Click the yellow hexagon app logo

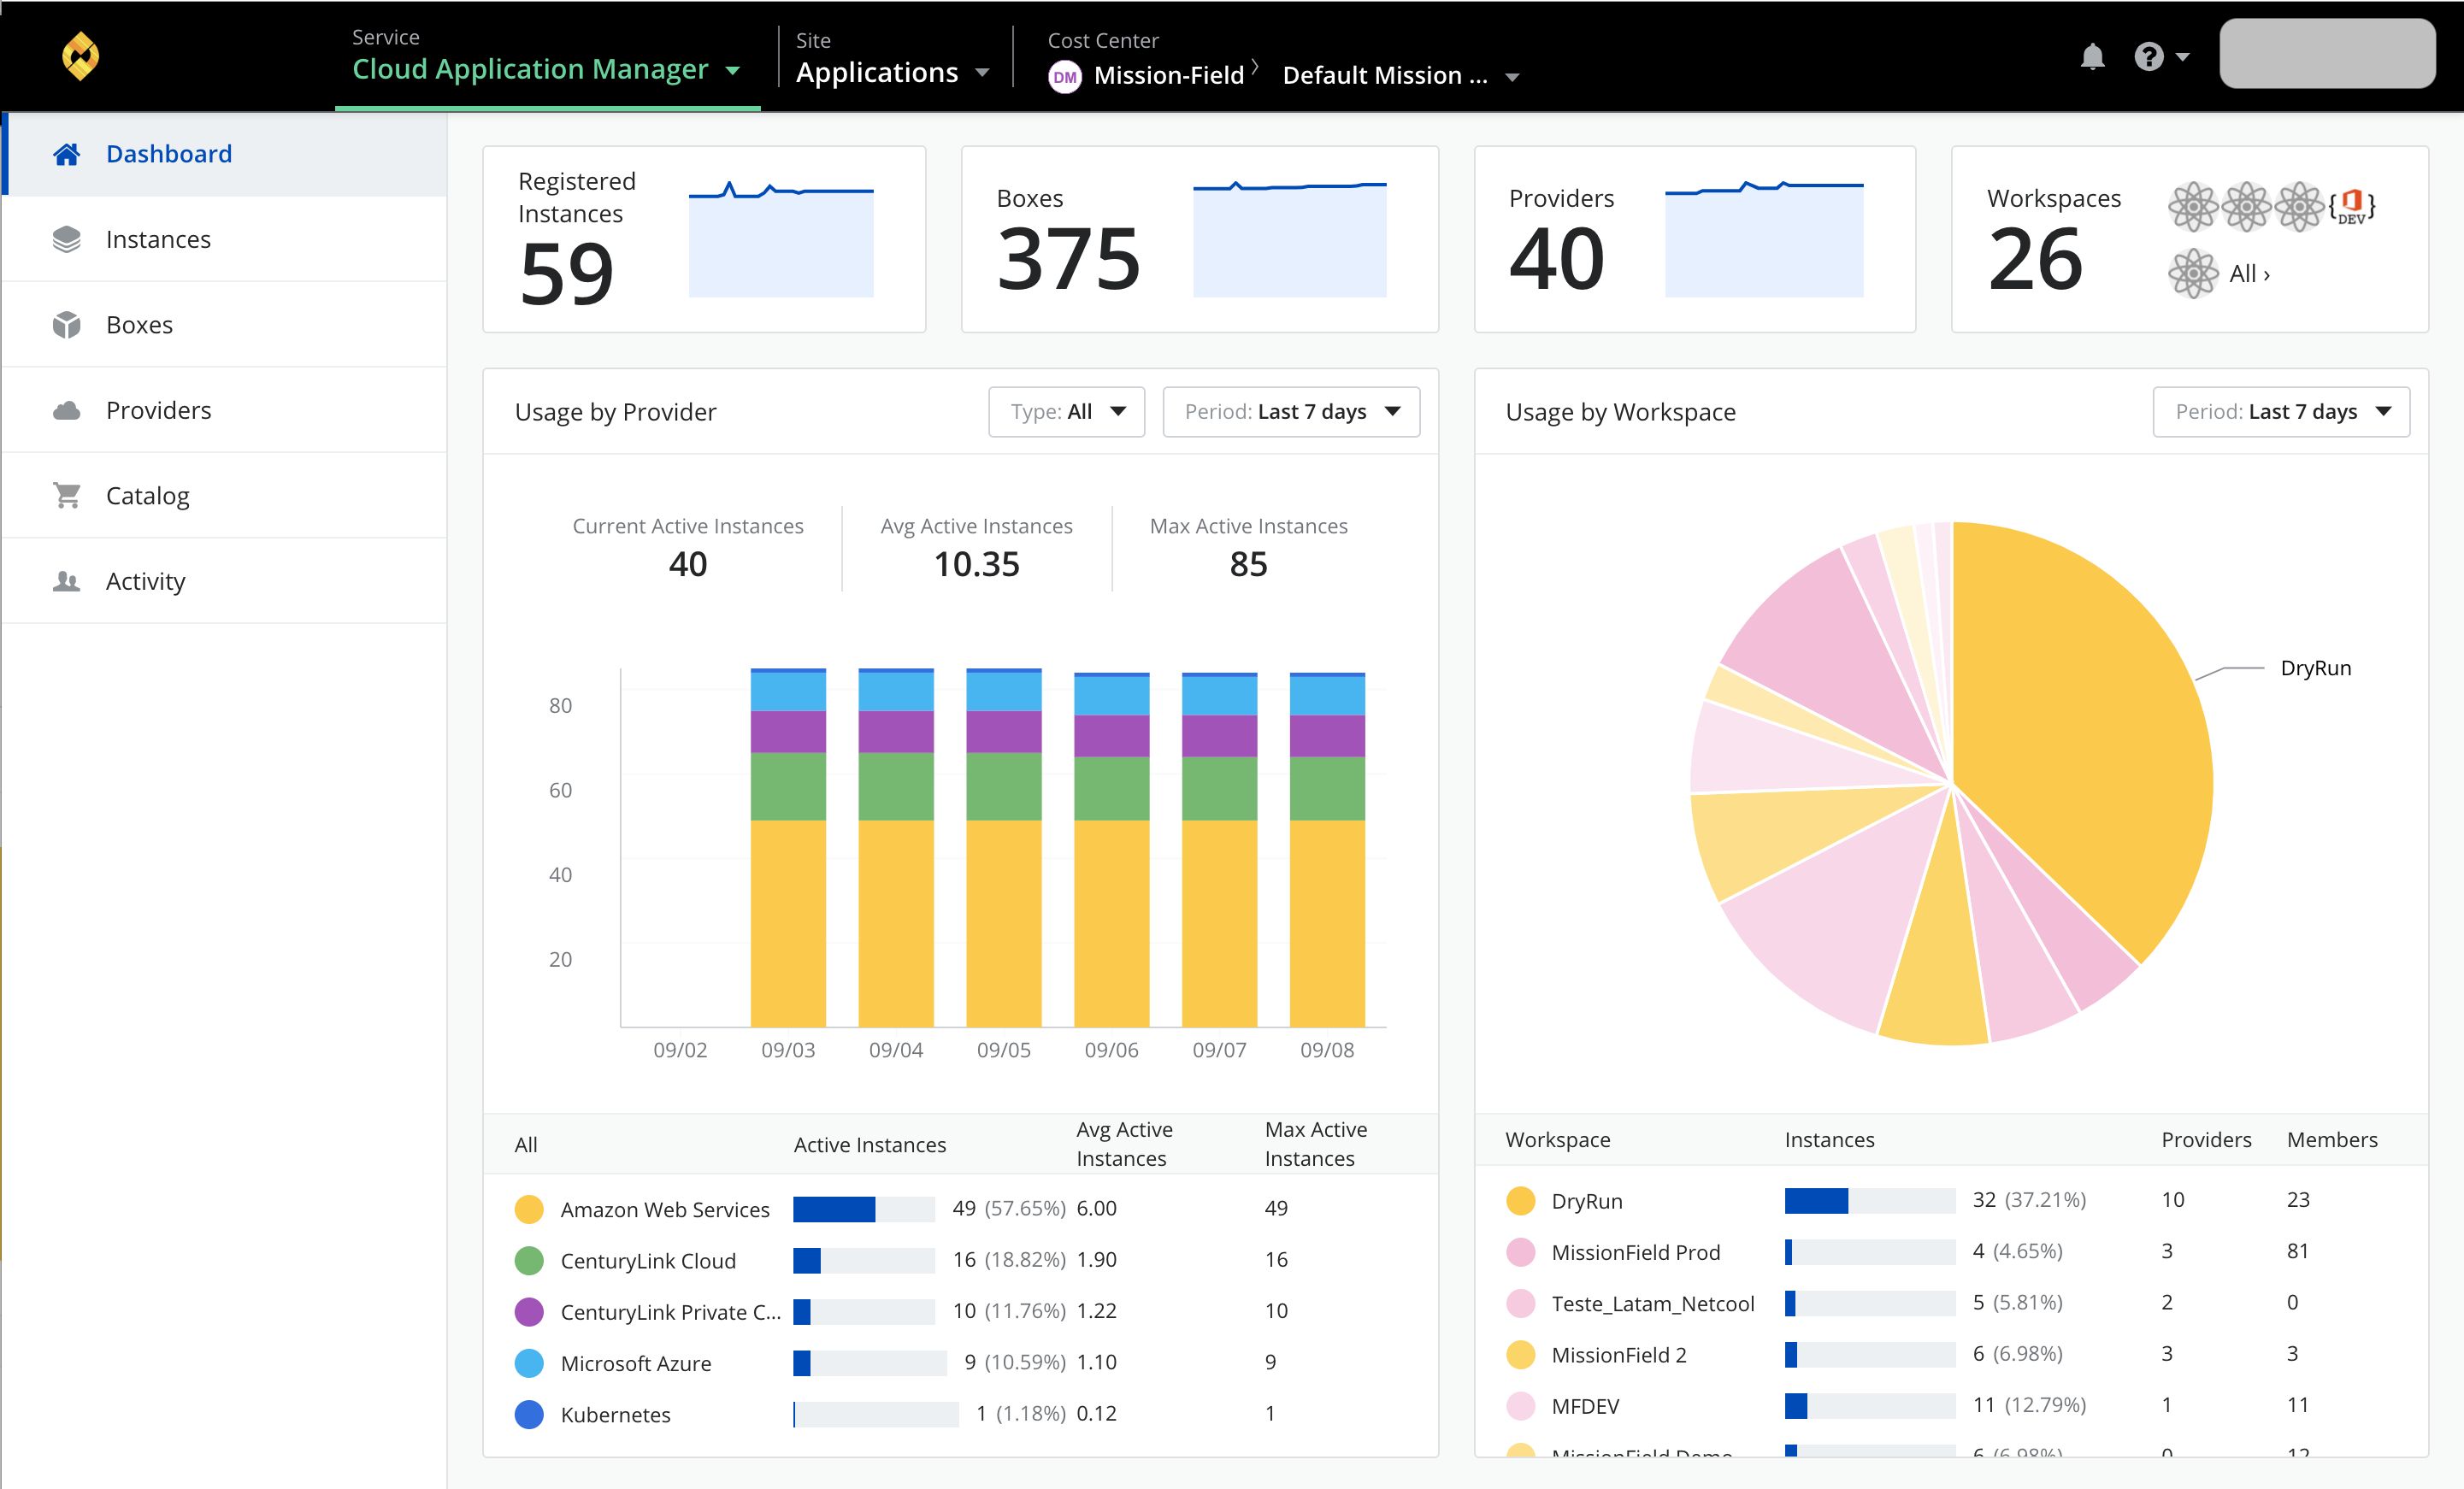[80, 56]
